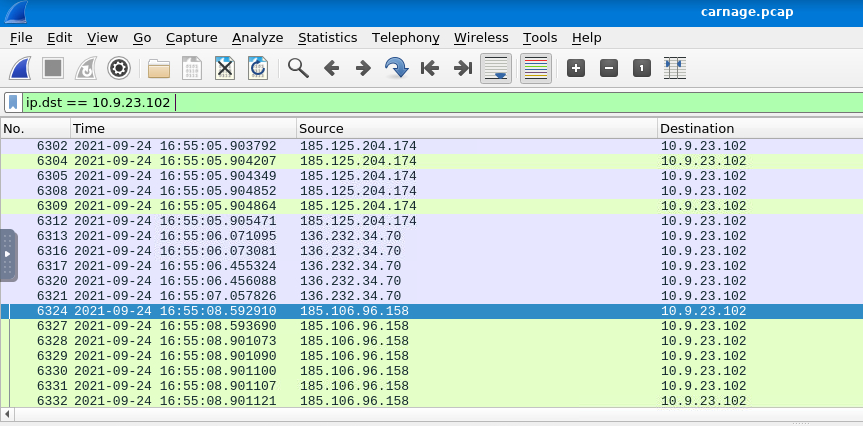This screenshot has height=426, width=863.
Task: Zoom out main window text
Action: 609,68
